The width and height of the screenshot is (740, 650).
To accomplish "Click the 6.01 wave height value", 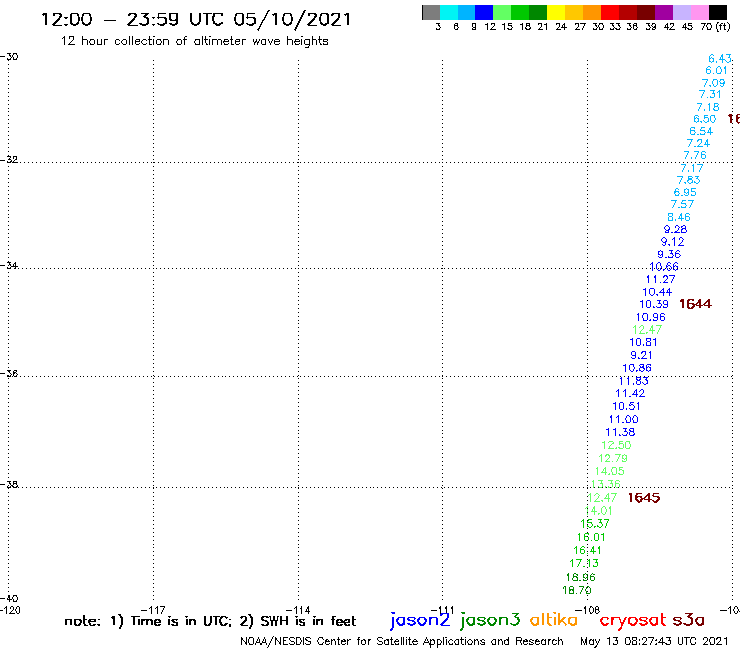I will click(x=716, y=70).
